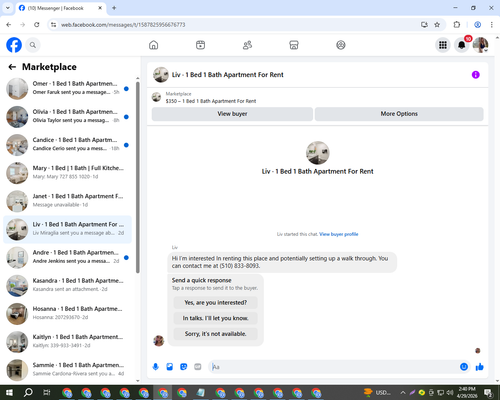Open the Friends icon in top navigation
Screen dimensions: 500x400
[247, 45]
